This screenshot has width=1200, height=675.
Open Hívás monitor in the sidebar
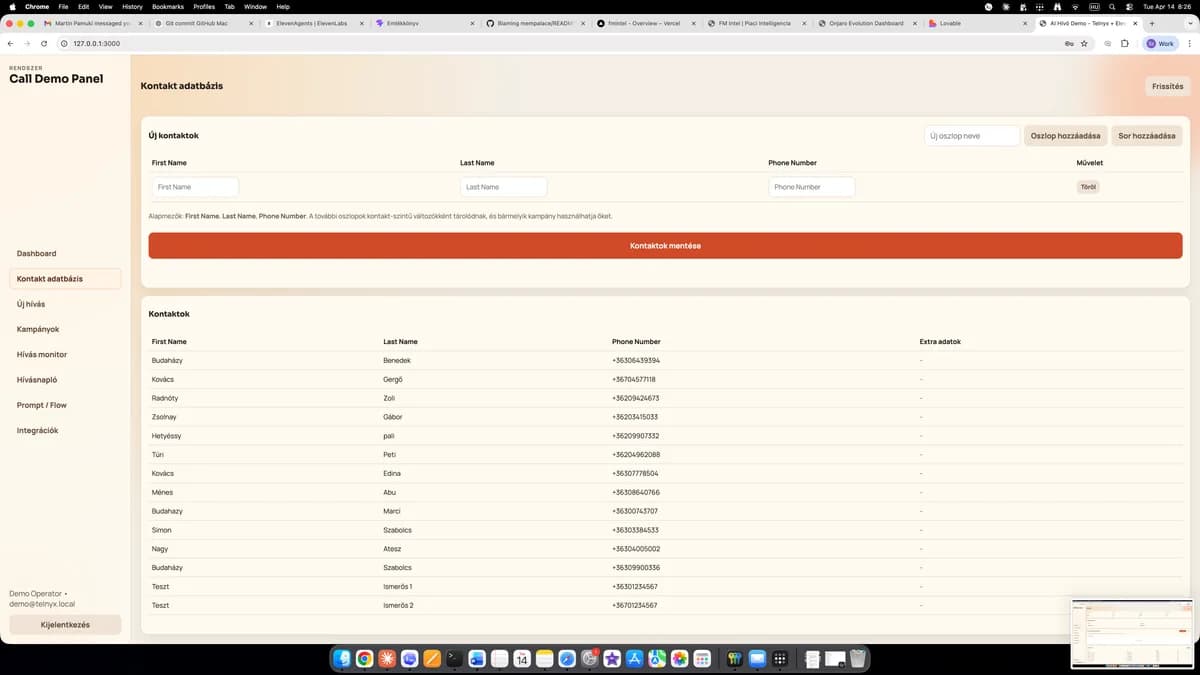(65, 355)
